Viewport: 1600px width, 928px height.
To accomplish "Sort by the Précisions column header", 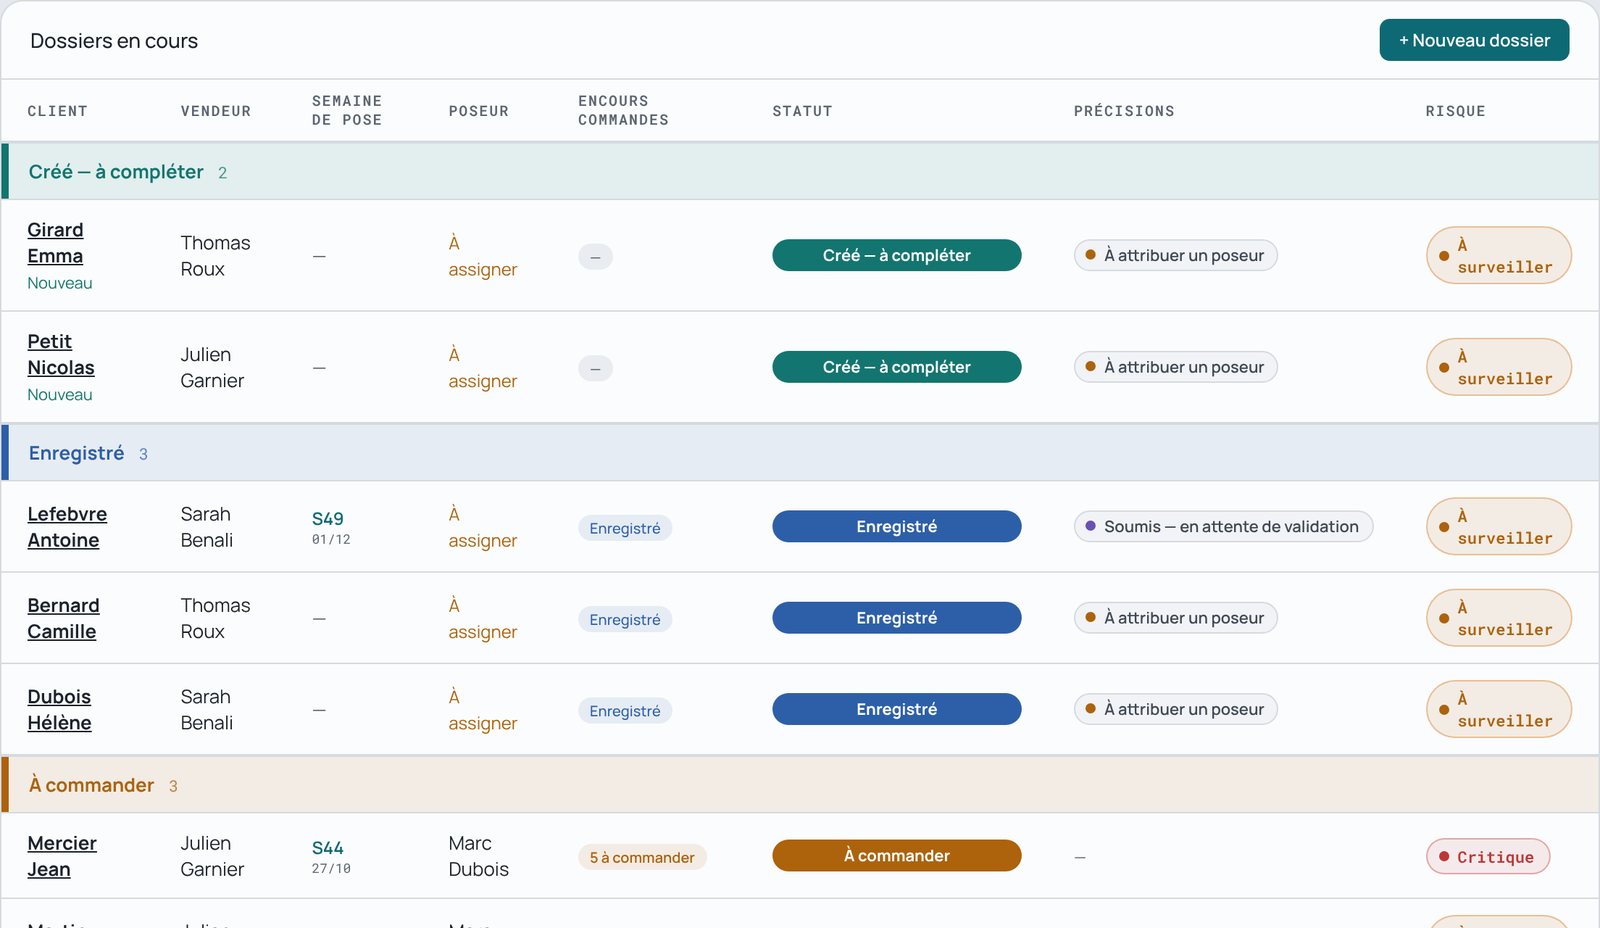I will [x=1124, y=111].
